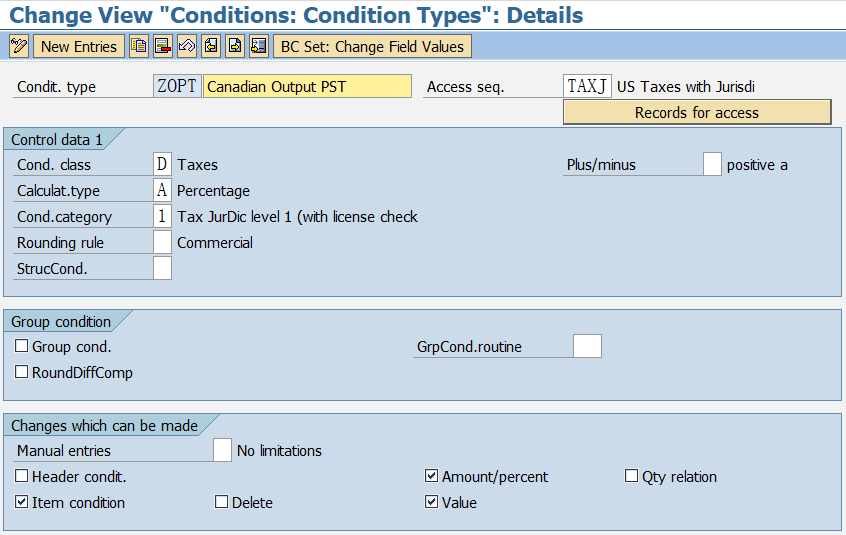Go to the next entry icon

(235, 46)
